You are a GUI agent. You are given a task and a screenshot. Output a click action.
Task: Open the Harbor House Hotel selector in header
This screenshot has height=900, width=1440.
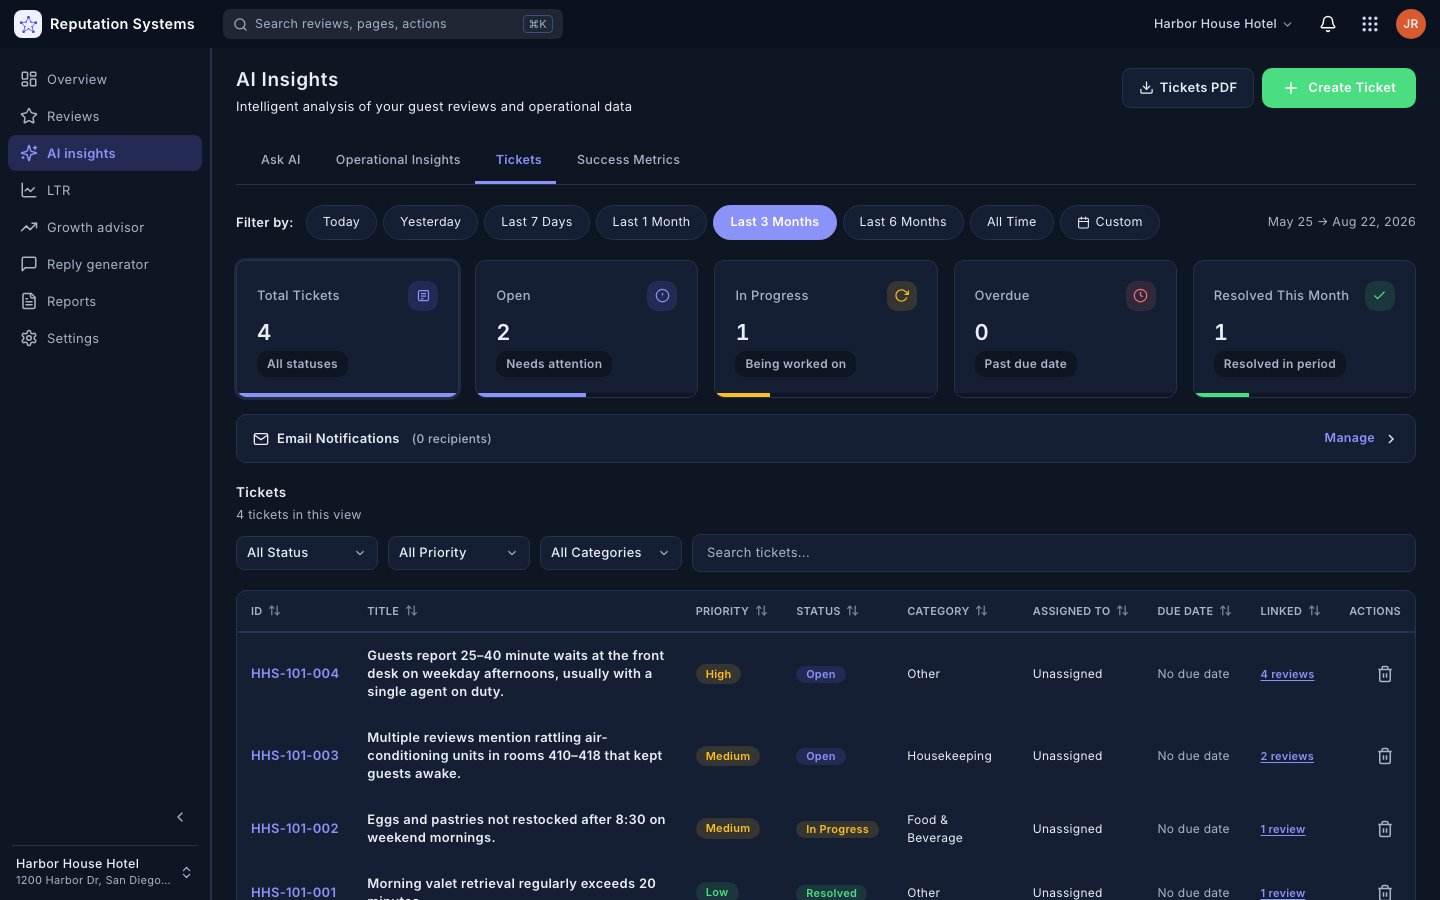tap(1223, 24)
